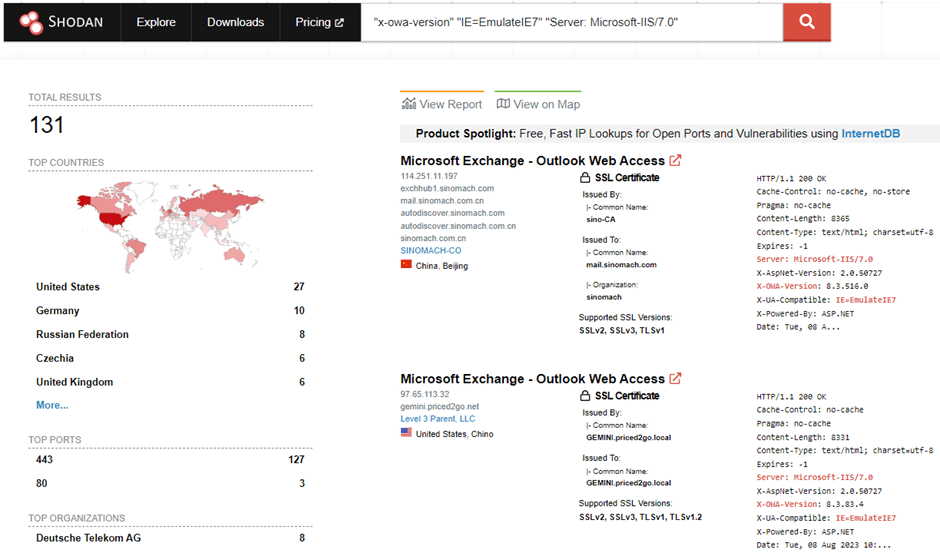Filter by United Kingdom country
This screenshot has height=553, width=940.
coord(170,382)
